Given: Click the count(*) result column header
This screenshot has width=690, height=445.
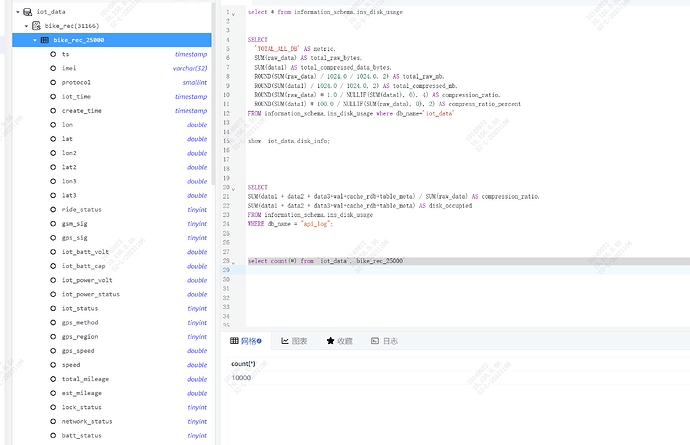Looking at the screenshot, I should point(243,363).
